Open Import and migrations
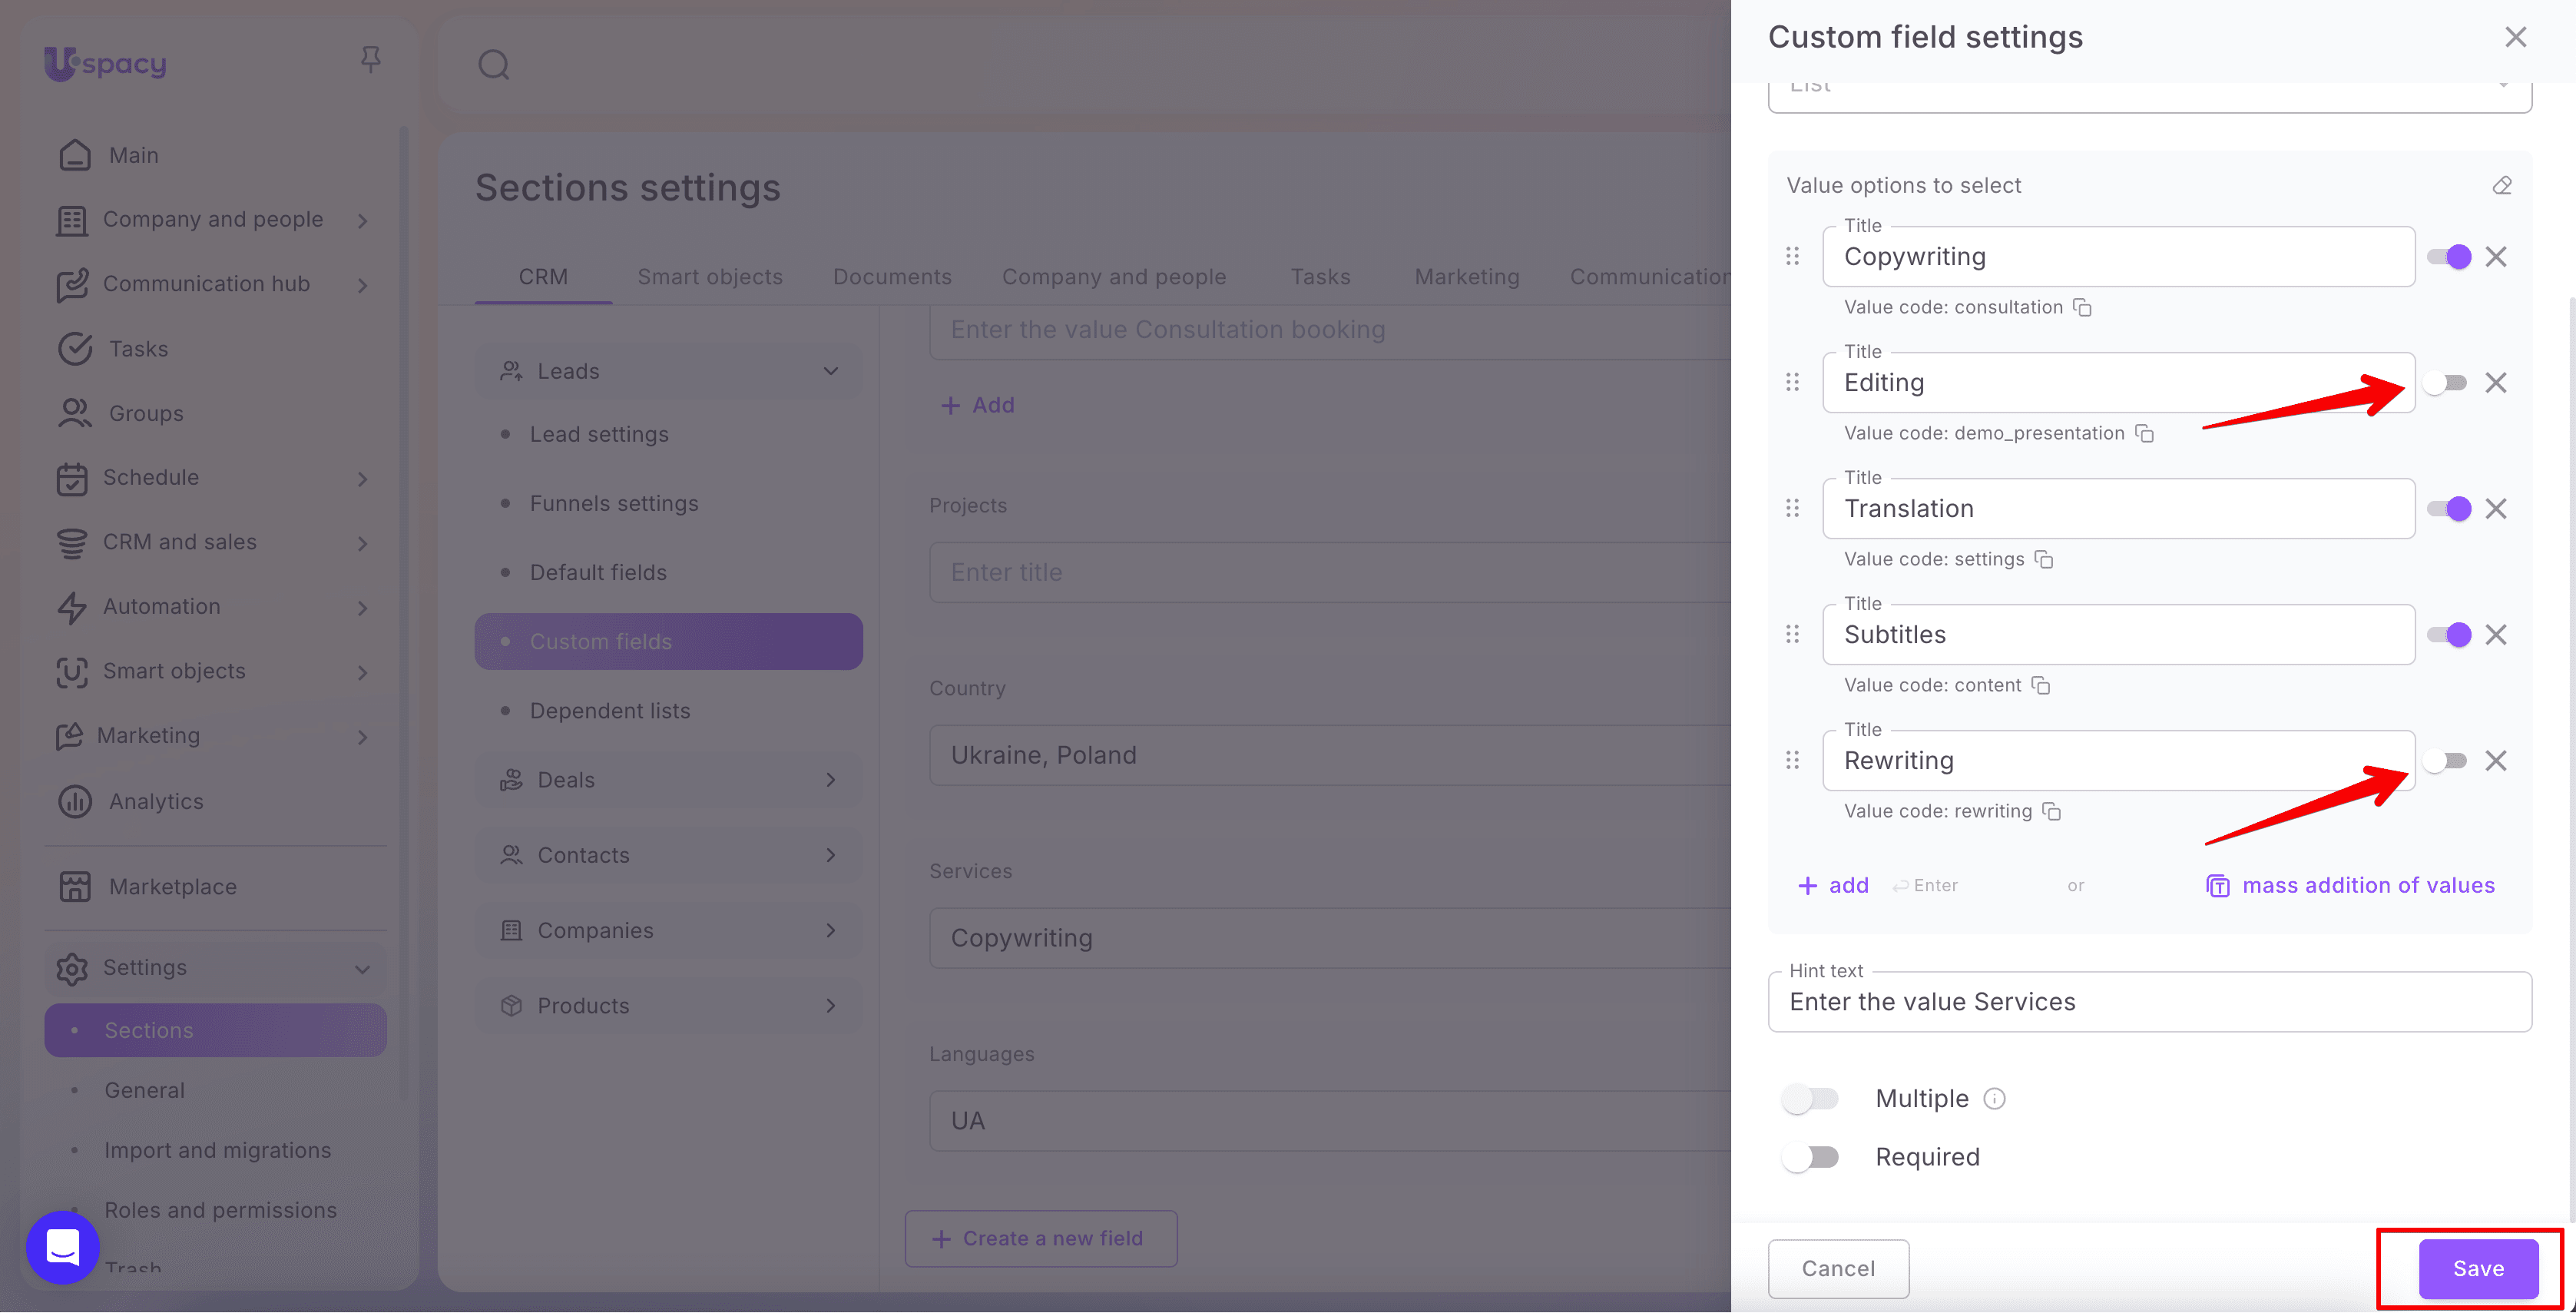This screenshot has height=1313, width=2576. point(217,1150)
